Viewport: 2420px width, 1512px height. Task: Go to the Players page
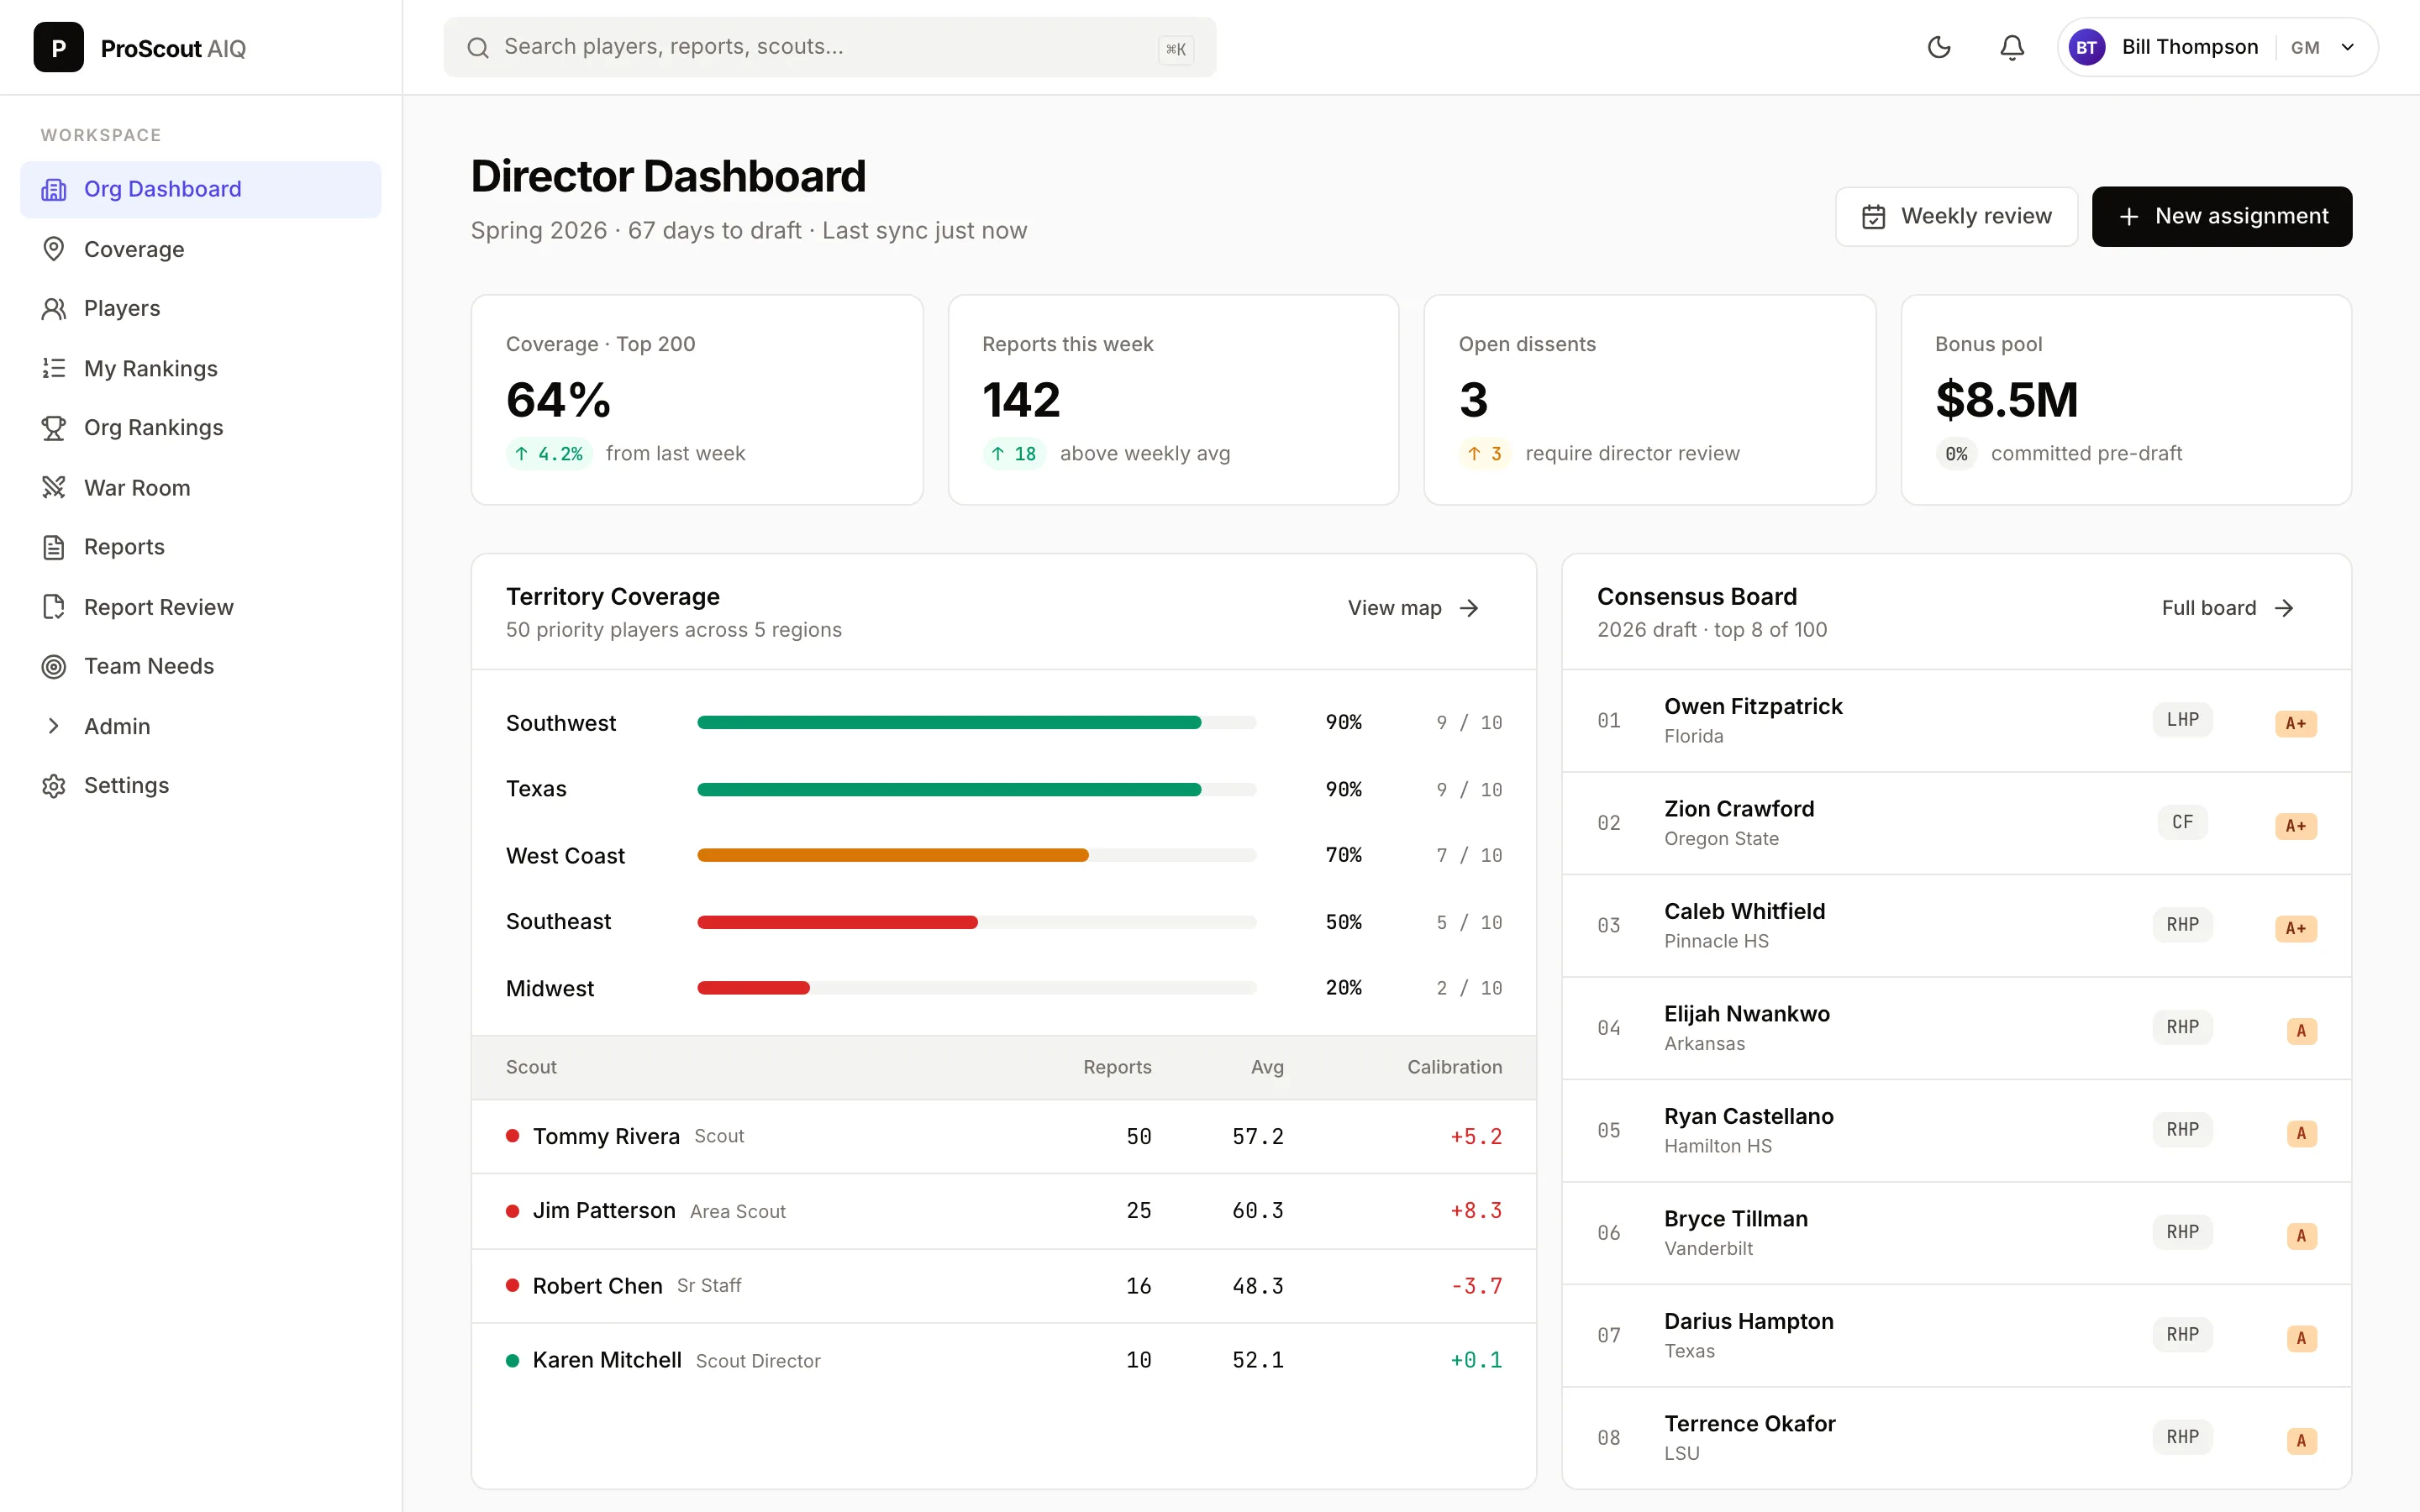tap(201, 308)
